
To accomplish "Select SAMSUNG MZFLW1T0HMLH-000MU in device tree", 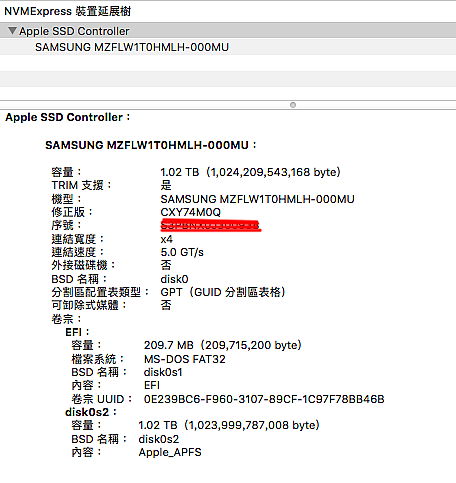I will [132, 47].
